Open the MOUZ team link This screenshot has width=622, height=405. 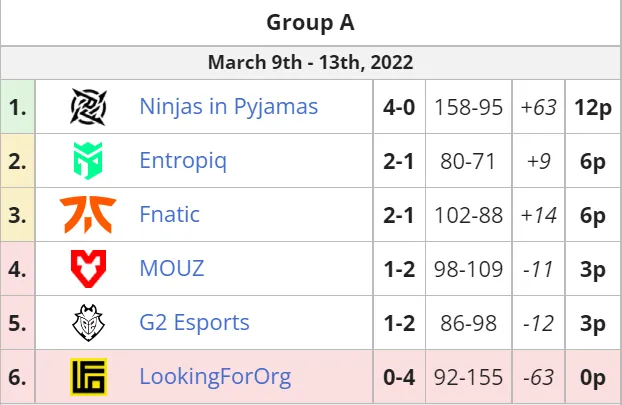point(172,268)
